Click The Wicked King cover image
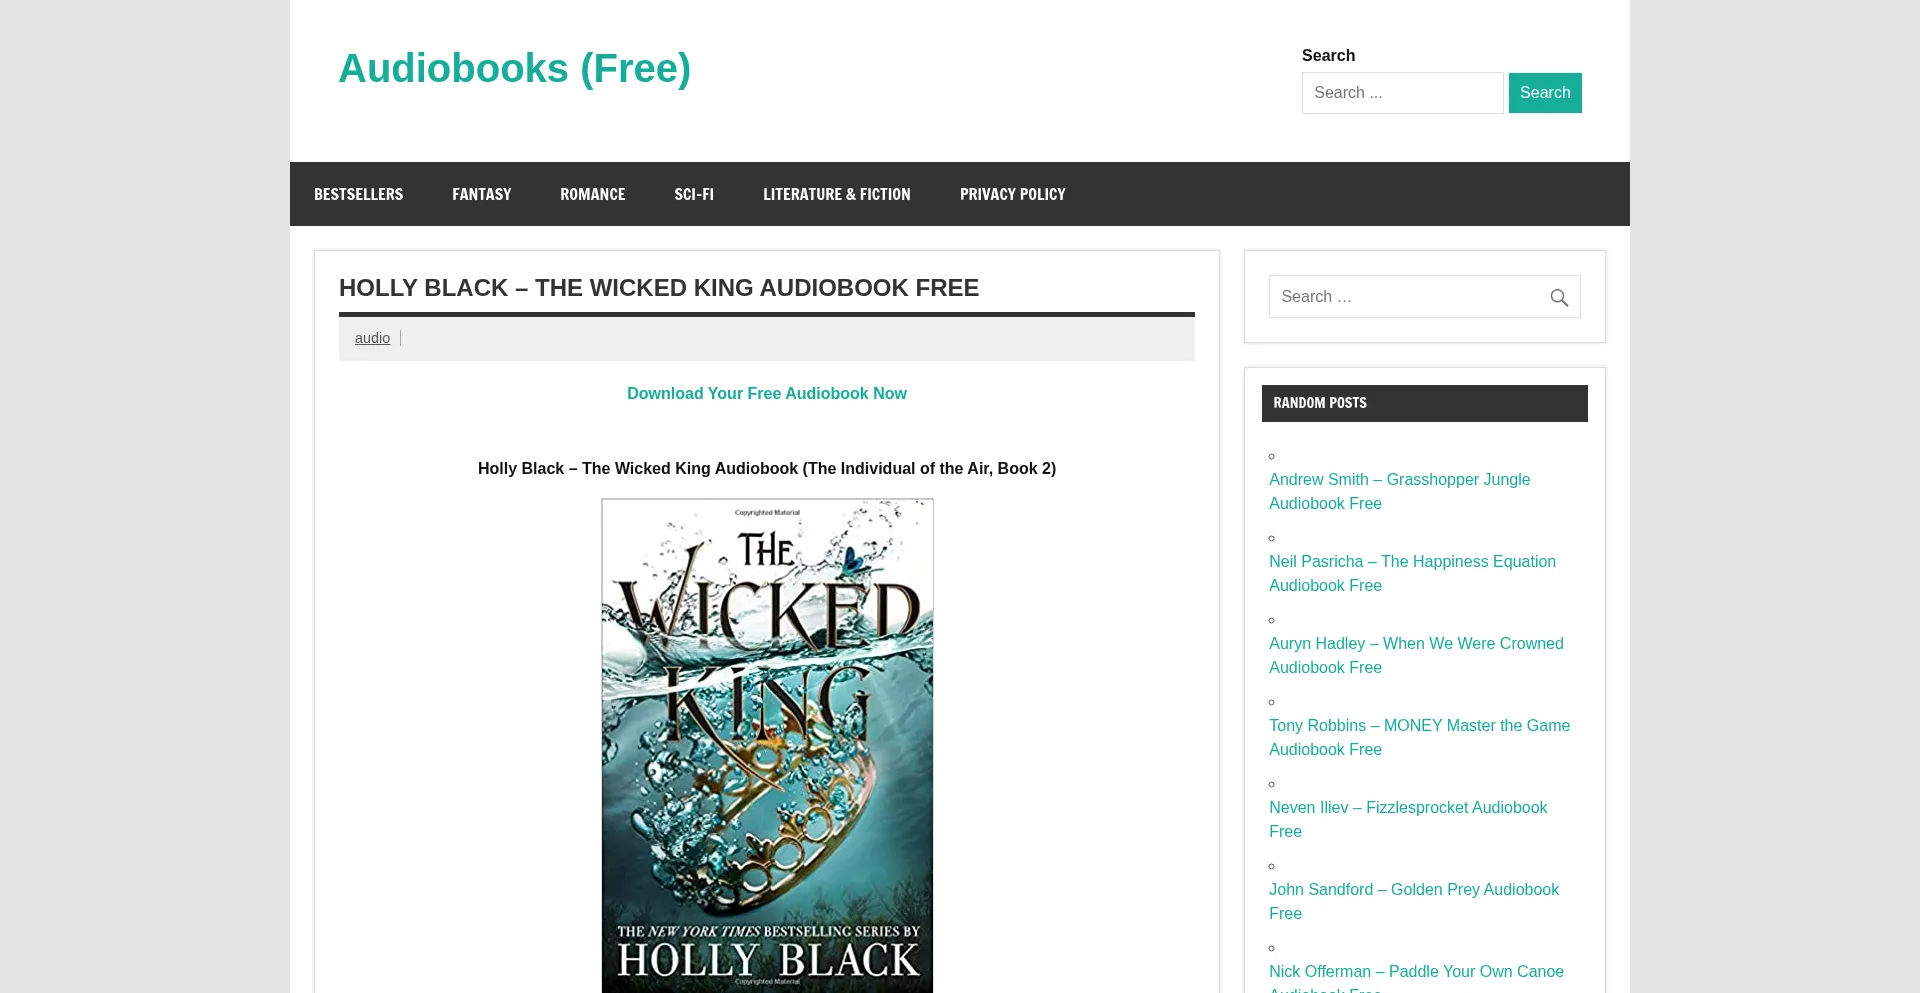 (767, 746)
